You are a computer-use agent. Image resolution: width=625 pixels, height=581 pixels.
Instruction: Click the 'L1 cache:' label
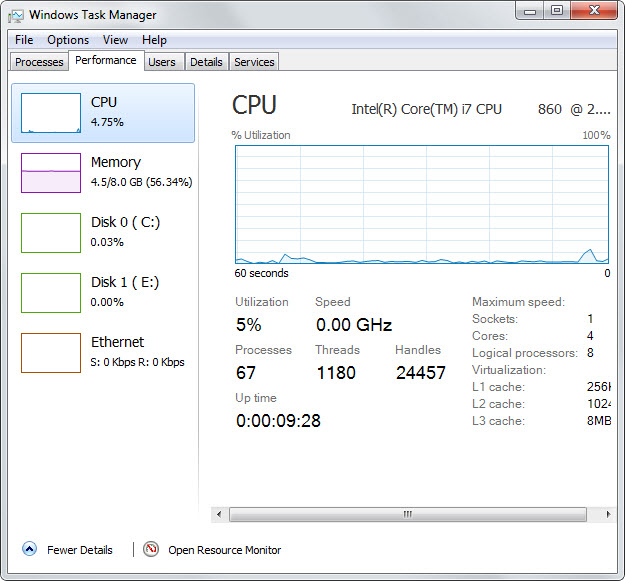click(498, 387)
